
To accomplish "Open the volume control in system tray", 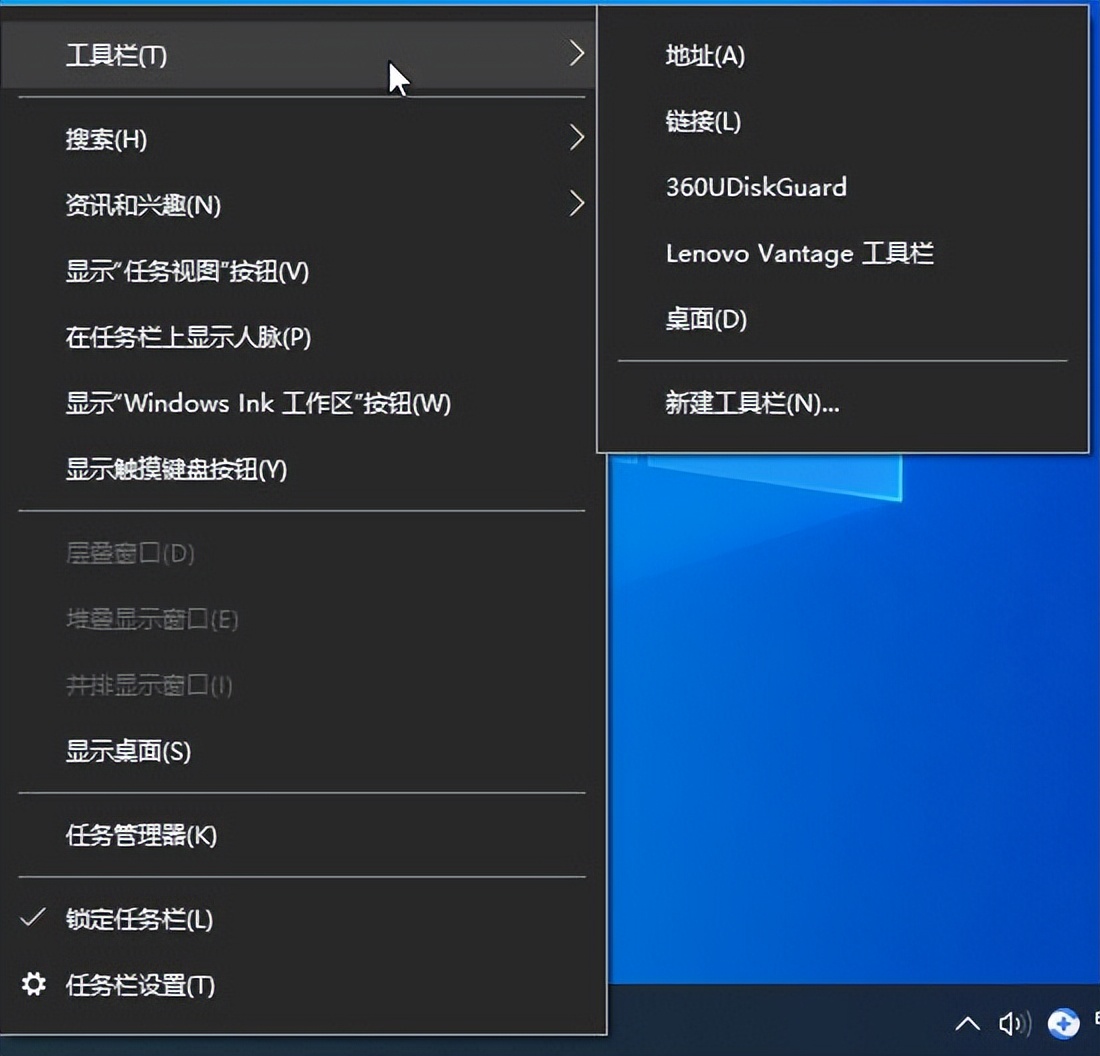I will pos(1014,1024).
